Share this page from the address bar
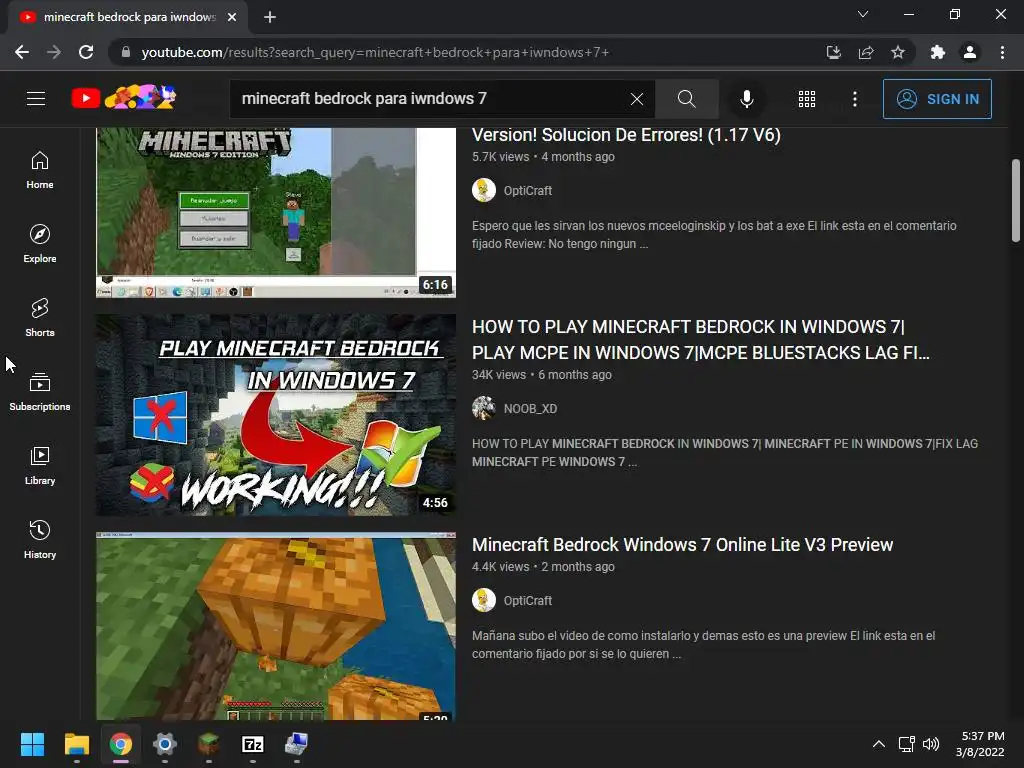This screenshot has width=1024, height=768. pyautogui.click(x=866, y=52)
